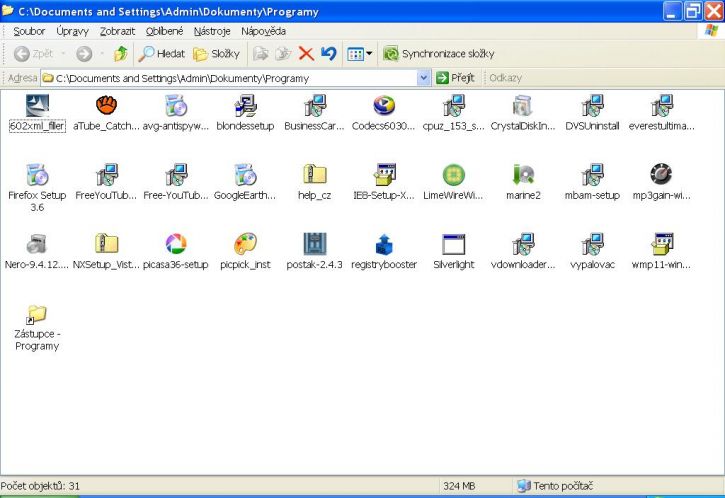Screen dimensions: 725x498
Task: Open the Úpravy menu
Action: [72, 31]
